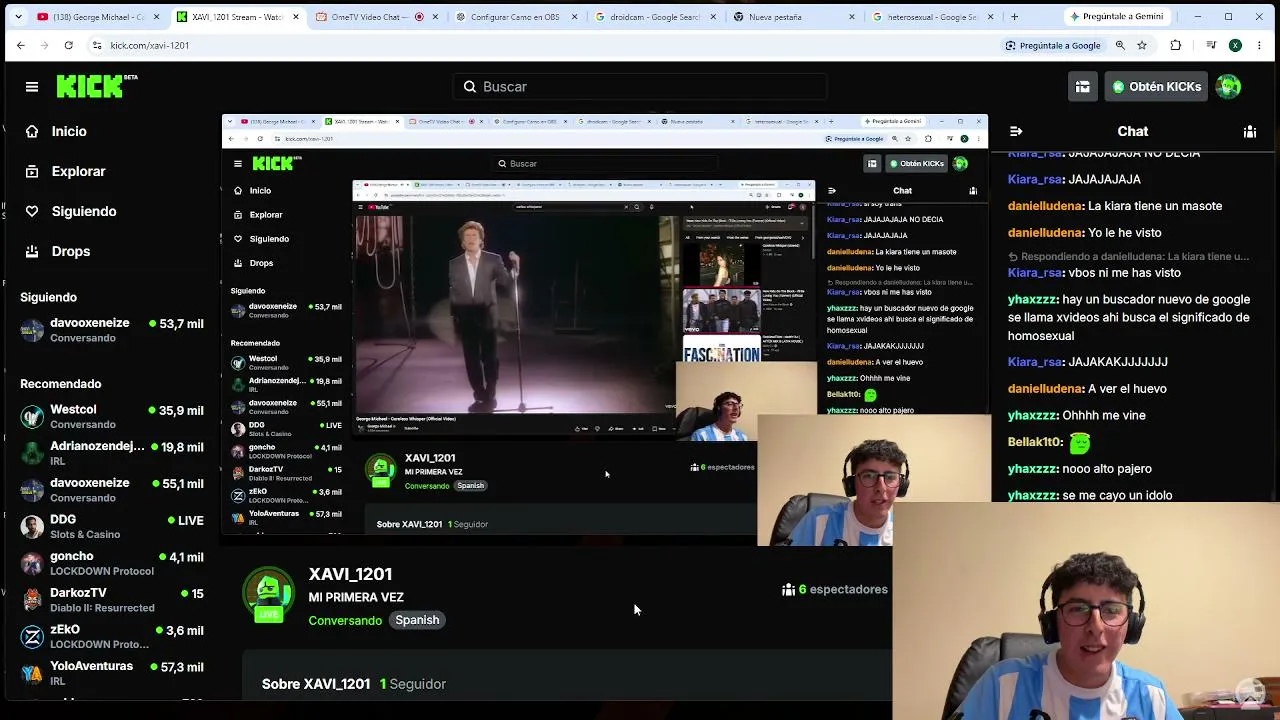Image resolution: width=1280 pixels, height=720 pixels.
Task: Open YoloAventuras IRL channel
Action: tap(111, 673)
